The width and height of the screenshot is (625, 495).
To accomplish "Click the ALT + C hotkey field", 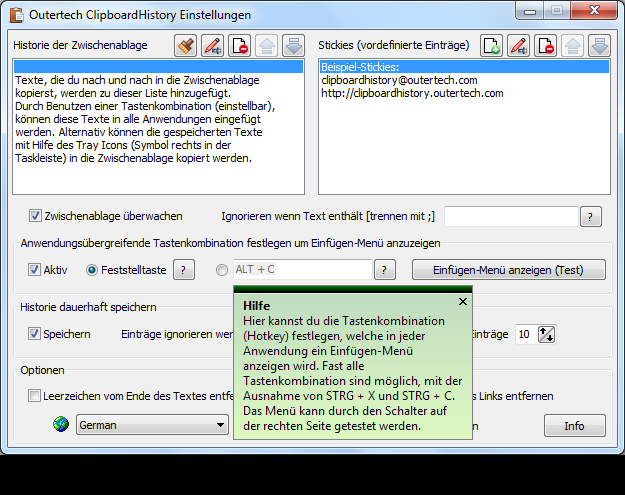I will coord(303,269).
